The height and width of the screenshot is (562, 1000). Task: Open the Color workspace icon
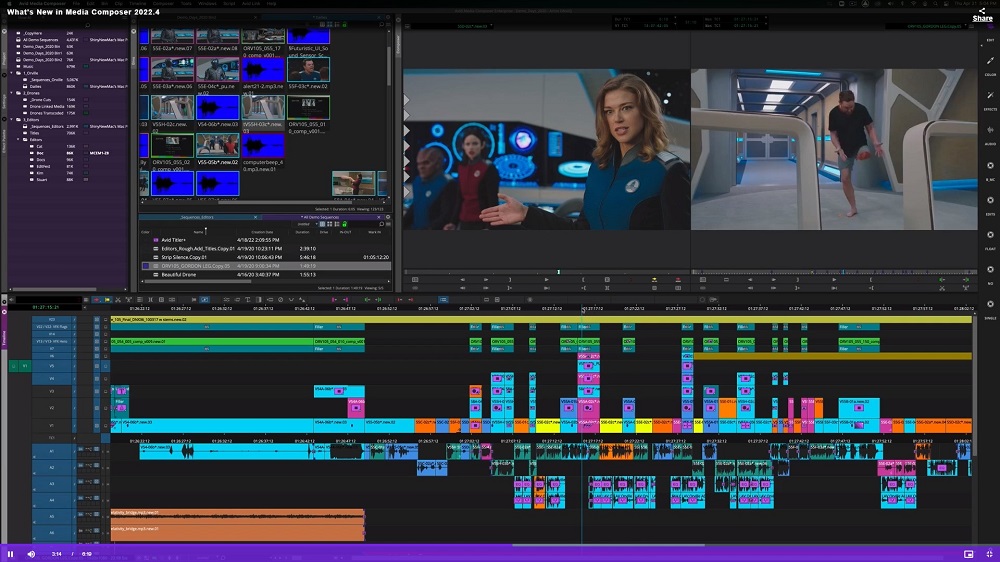990,61
